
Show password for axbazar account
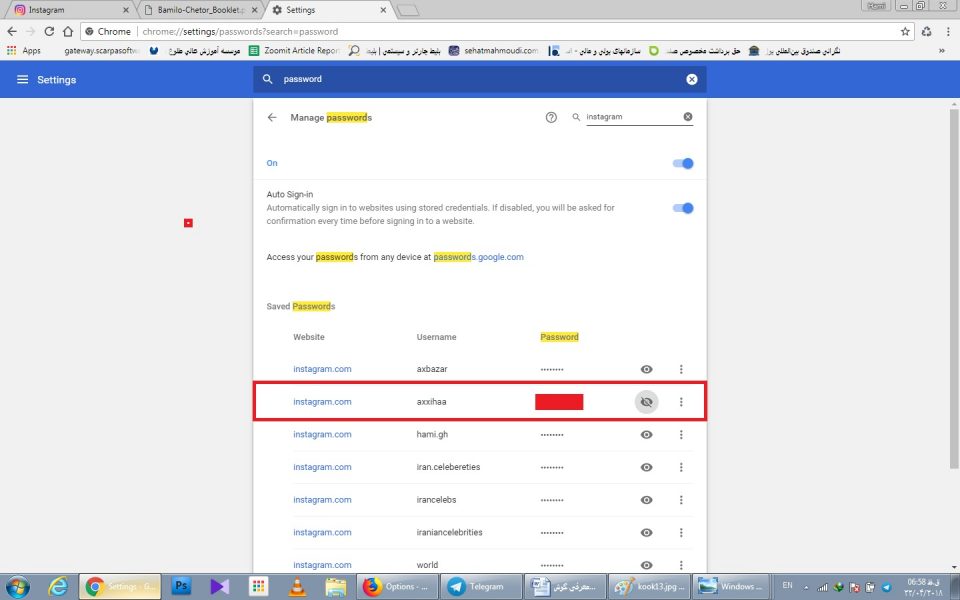(x=646, y=369)
